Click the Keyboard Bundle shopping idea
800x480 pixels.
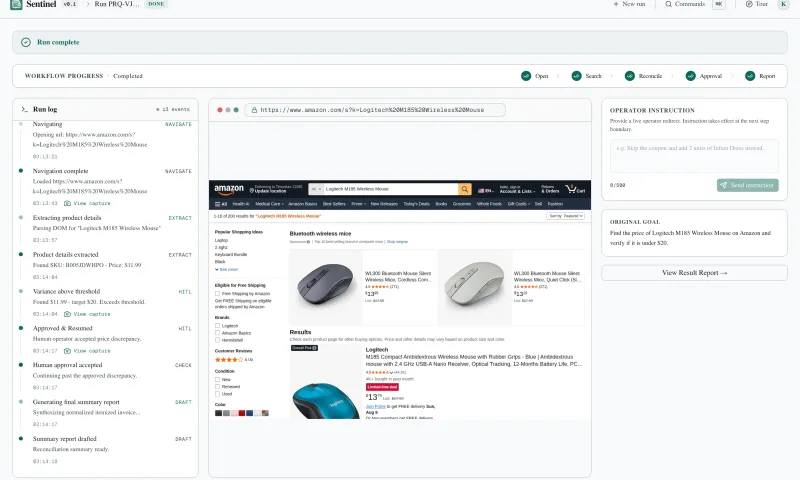point(231,255)
